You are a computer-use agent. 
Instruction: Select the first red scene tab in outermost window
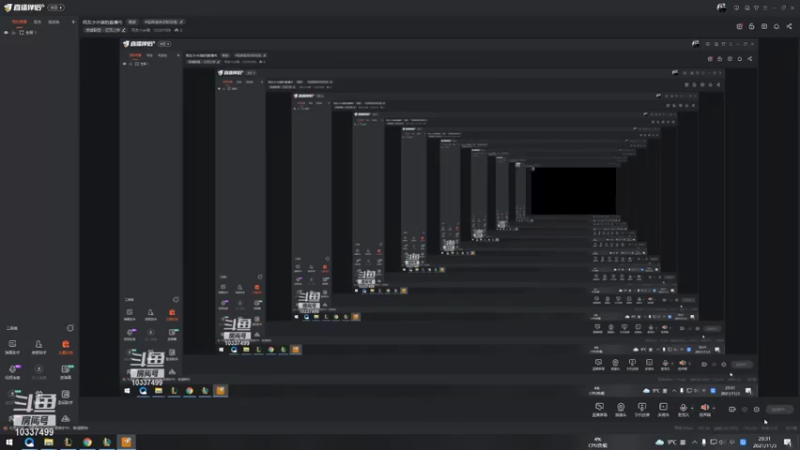(x=19, y=22)
